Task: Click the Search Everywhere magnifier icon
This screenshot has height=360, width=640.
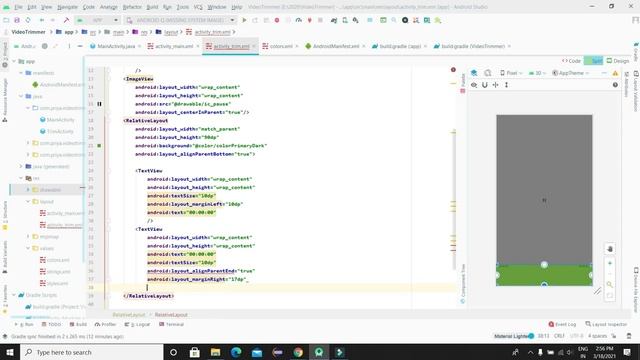Action: pos(394,20)
